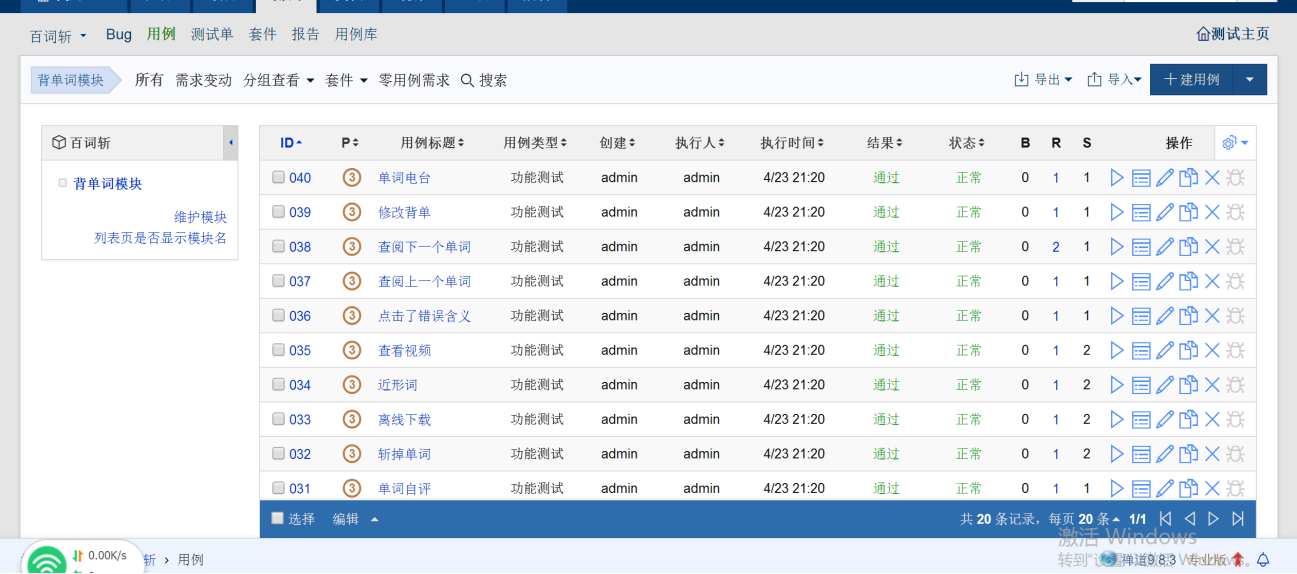Run test case 035 查看视频

1117,350
